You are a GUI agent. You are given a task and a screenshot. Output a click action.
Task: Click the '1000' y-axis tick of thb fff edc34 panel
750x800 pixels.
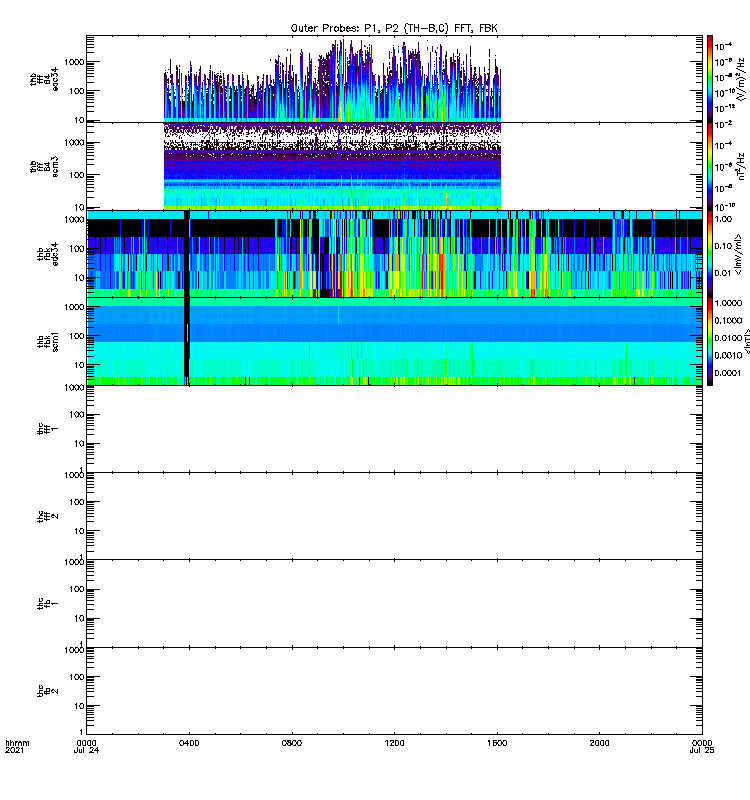(74, 62)
